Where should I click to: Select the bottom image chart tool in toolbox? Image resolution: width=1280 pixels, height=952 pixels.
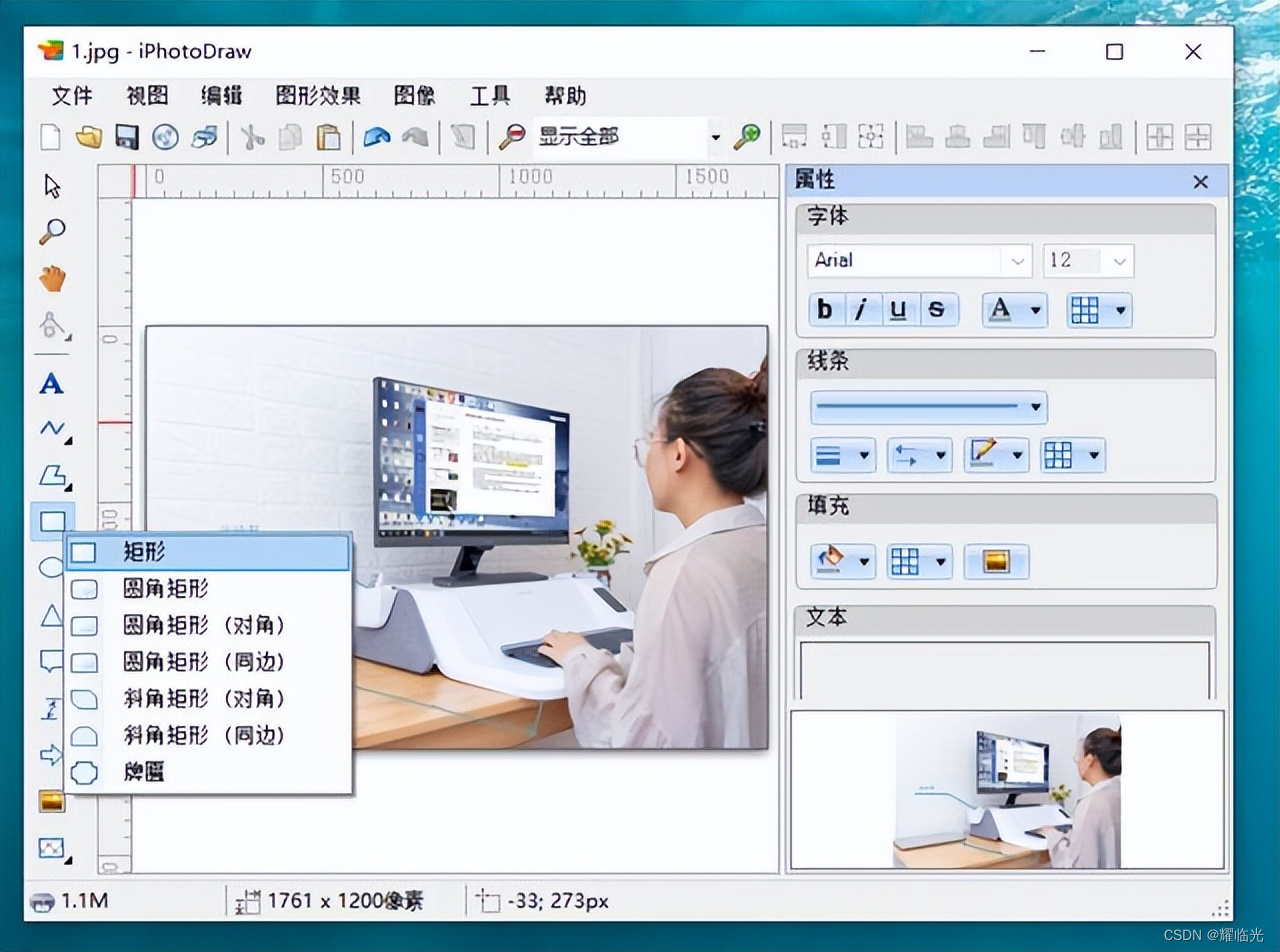point(52,848)
